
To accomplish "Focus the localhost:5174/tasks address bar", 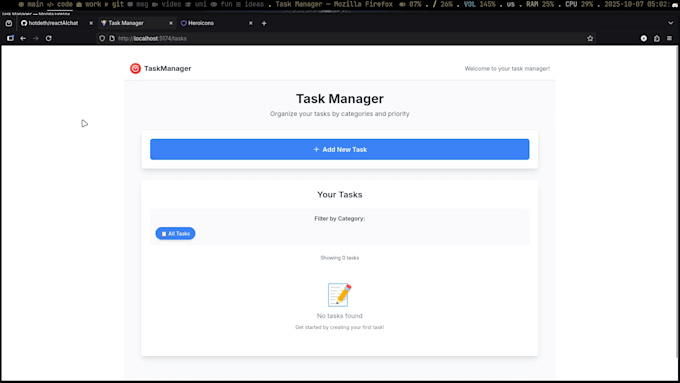I will pyautogui.click(x=347, y=38).
